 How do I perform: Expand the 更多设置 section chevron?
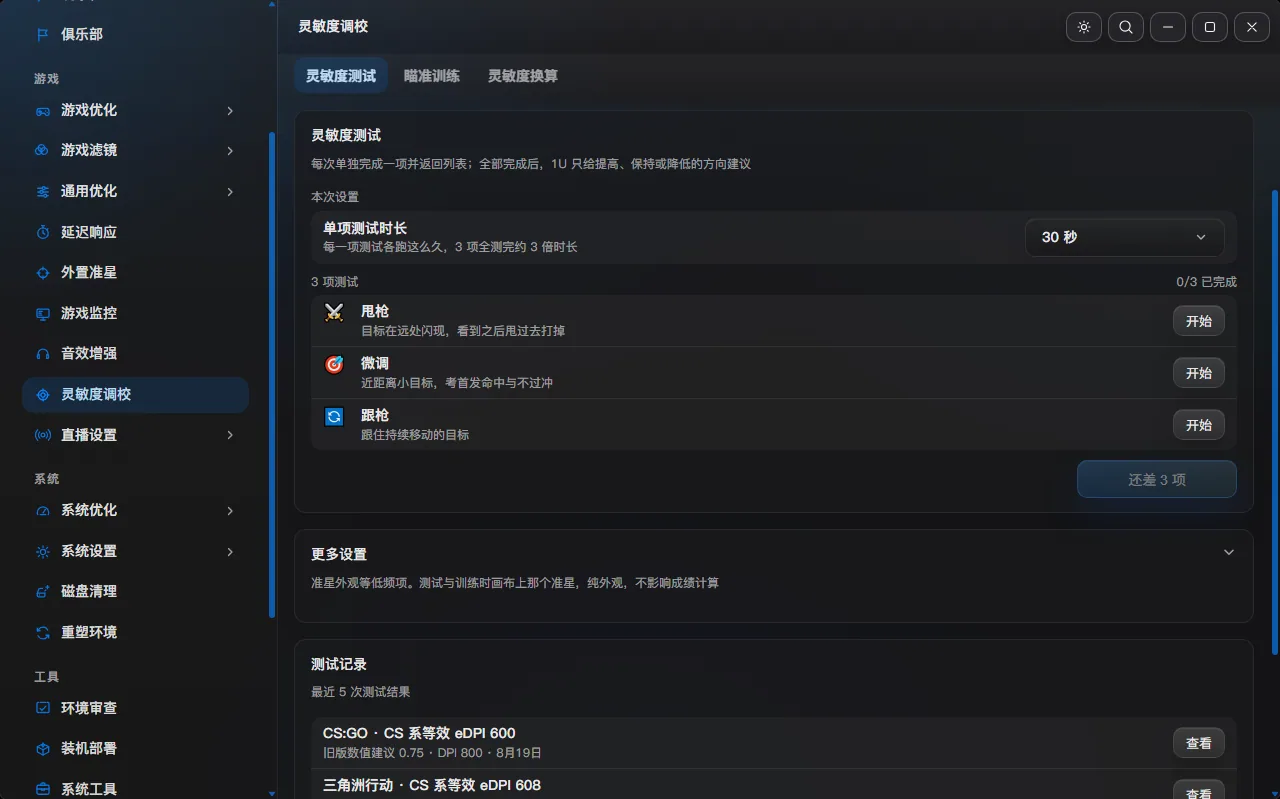(1229, 552)
